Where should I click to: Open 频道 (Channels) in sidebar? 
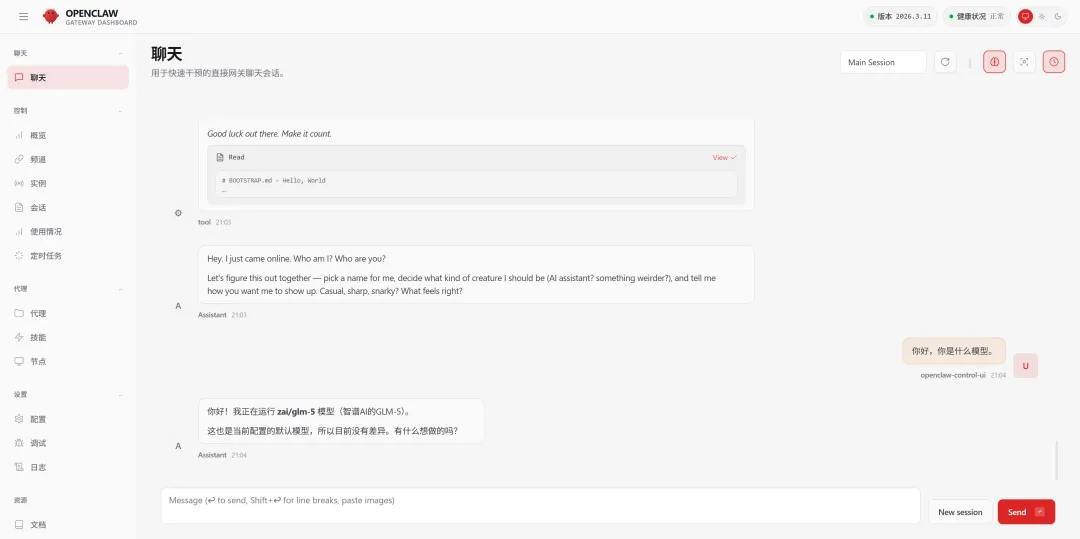point(38,159)
